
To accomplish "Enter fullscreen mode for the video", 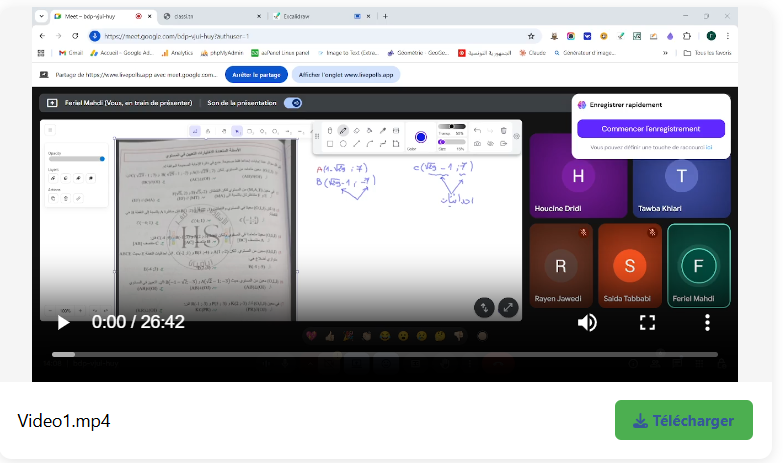I will (x=647, y=322).
